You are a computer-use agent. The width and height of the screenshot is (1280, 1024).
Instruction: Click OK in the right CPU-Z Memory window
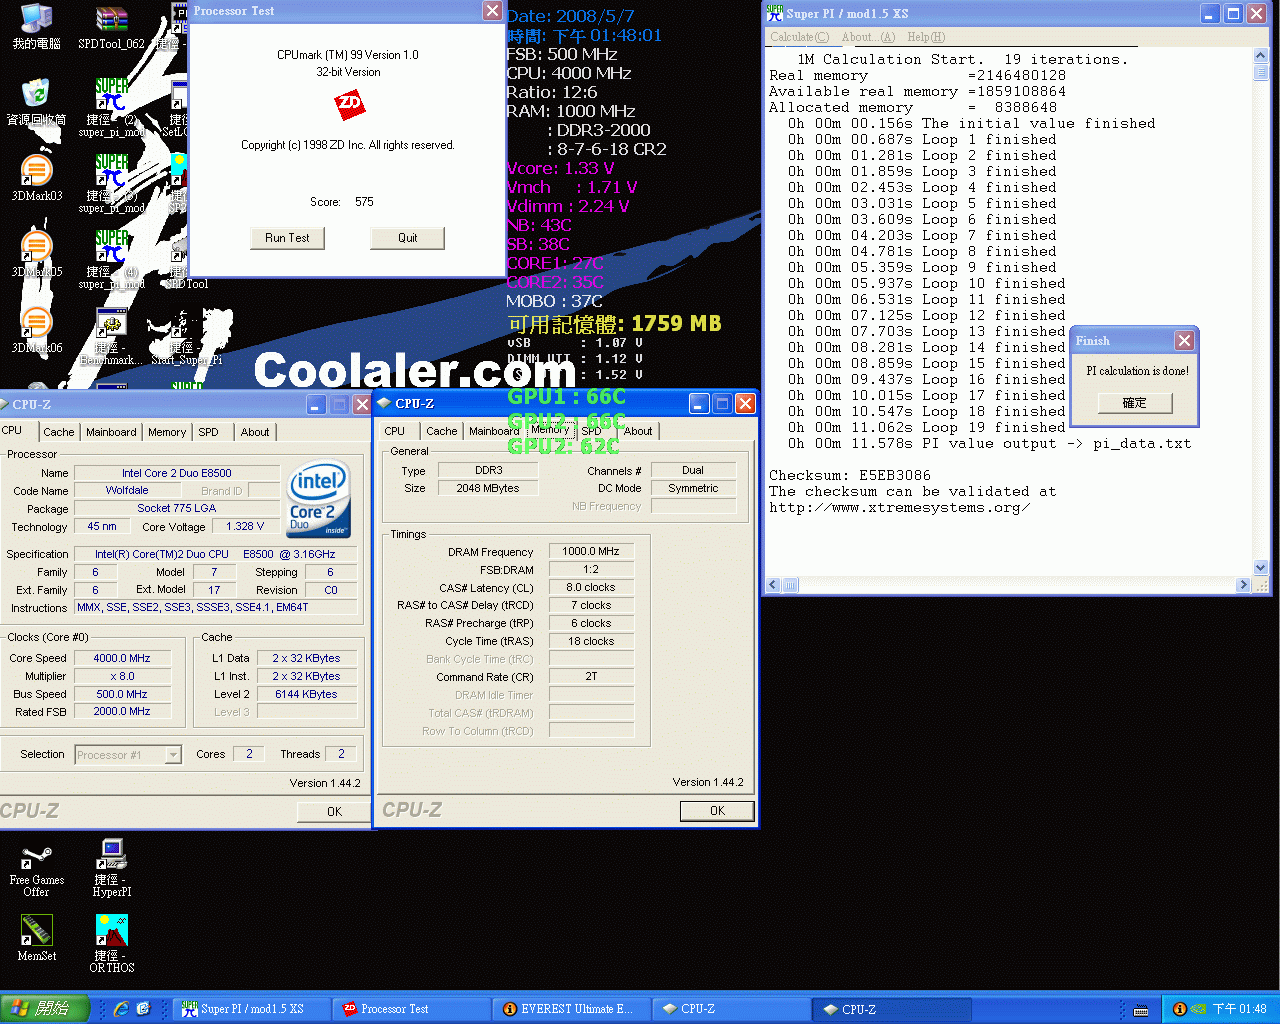(x=717, y=811)
